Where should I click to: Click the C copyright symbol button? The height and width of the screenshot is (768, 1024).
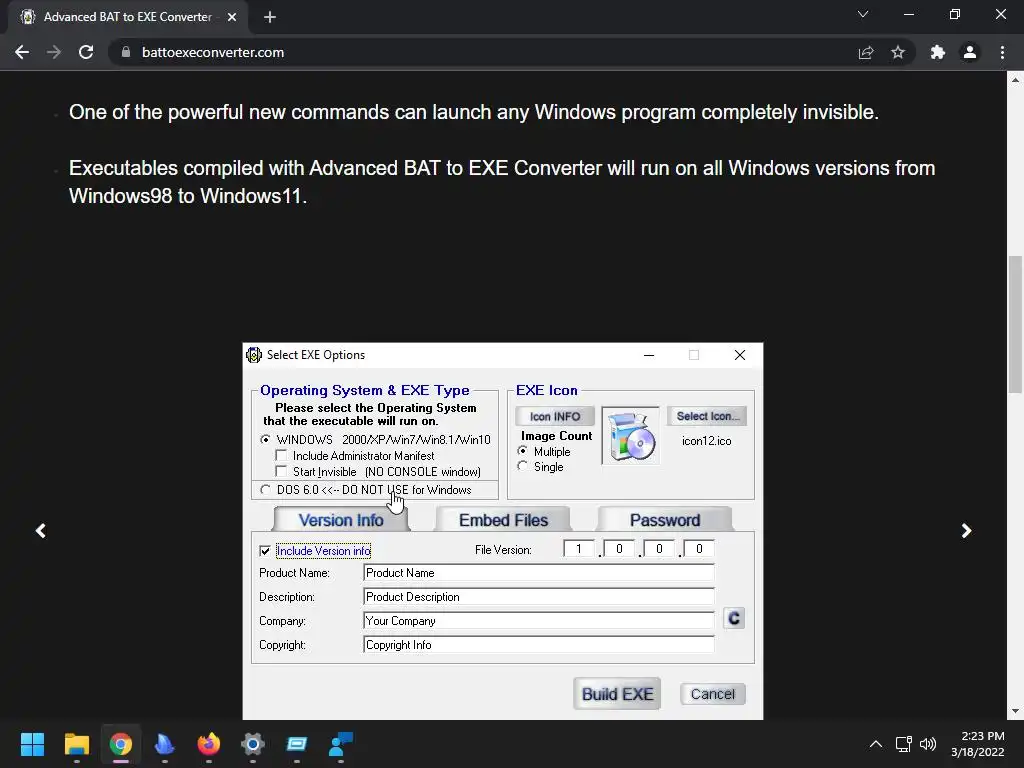tap(734, 618)
